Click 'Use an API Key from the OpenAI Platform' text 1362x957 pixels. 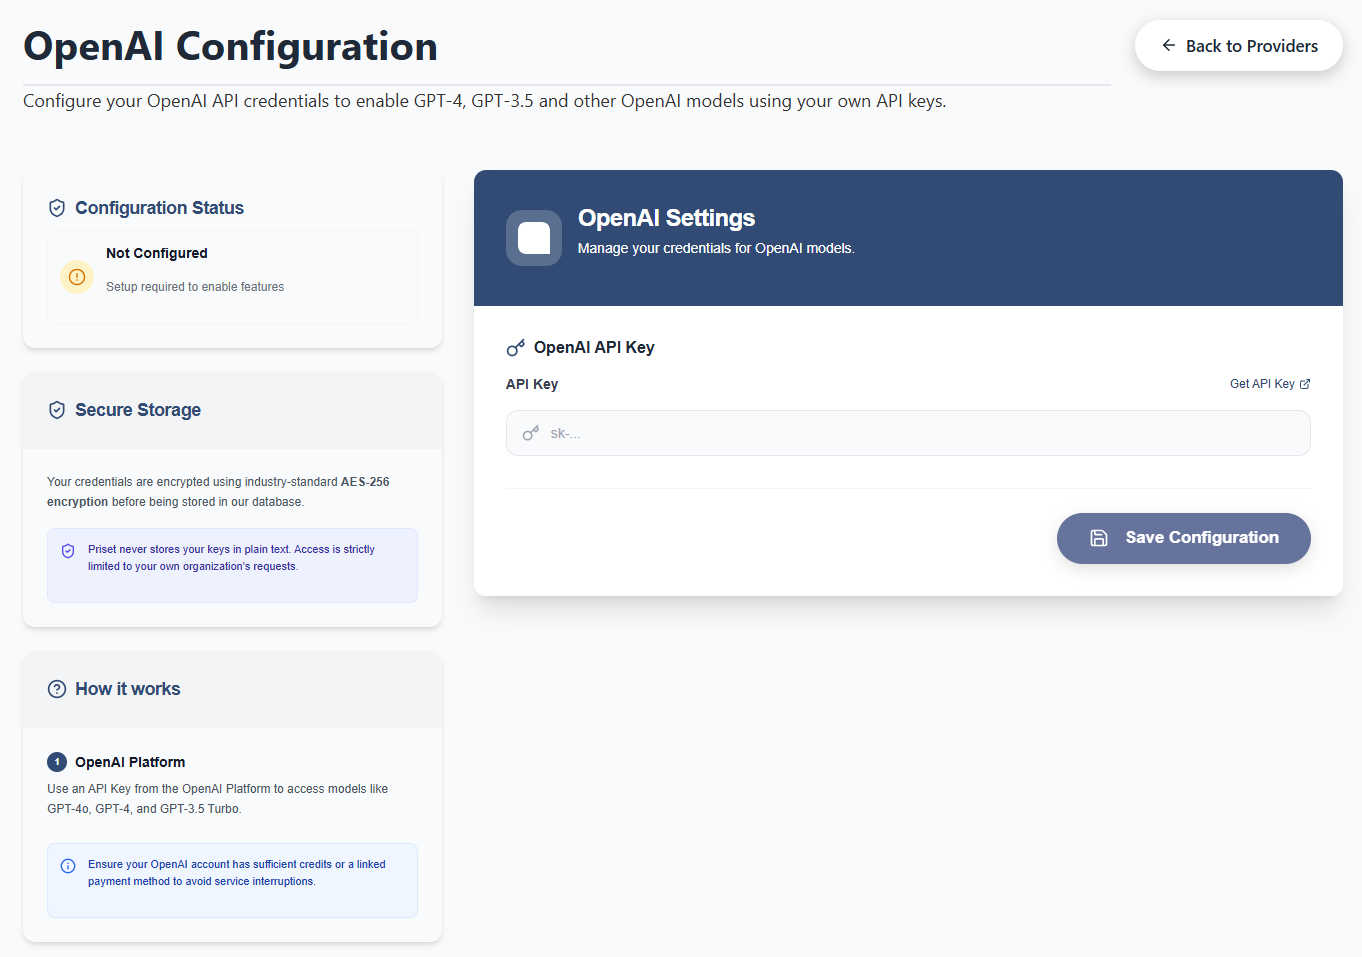coord(218,799)
